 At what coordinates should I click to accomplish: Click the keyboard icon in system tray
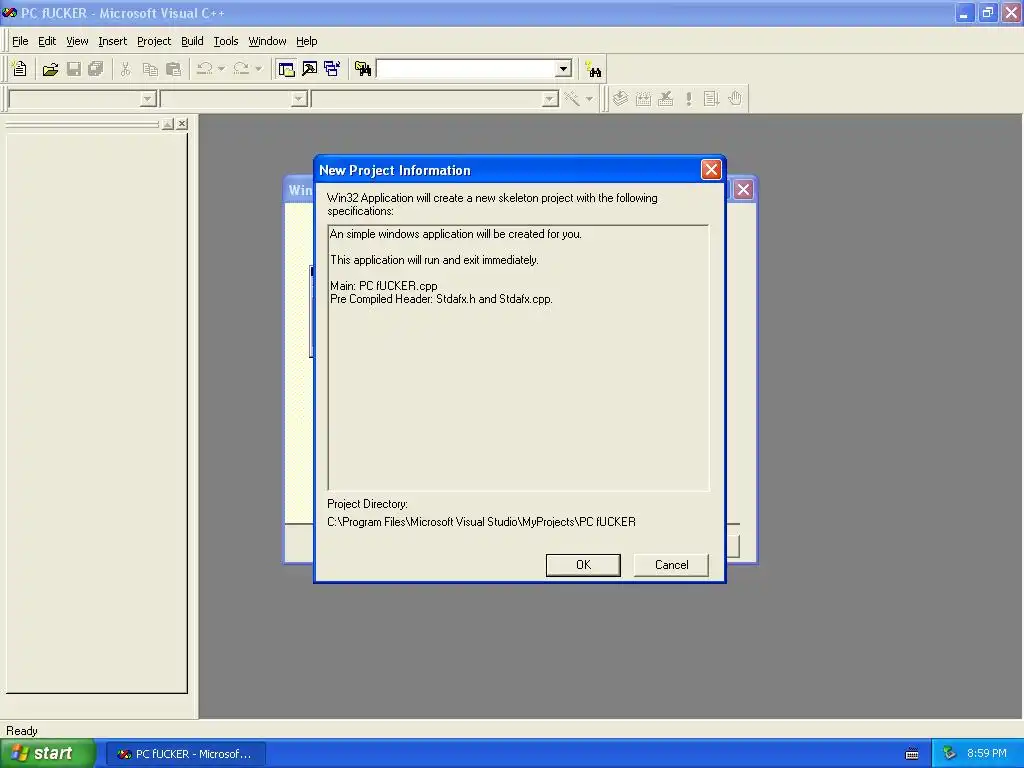pyautogui.click(x=912, y=754)
